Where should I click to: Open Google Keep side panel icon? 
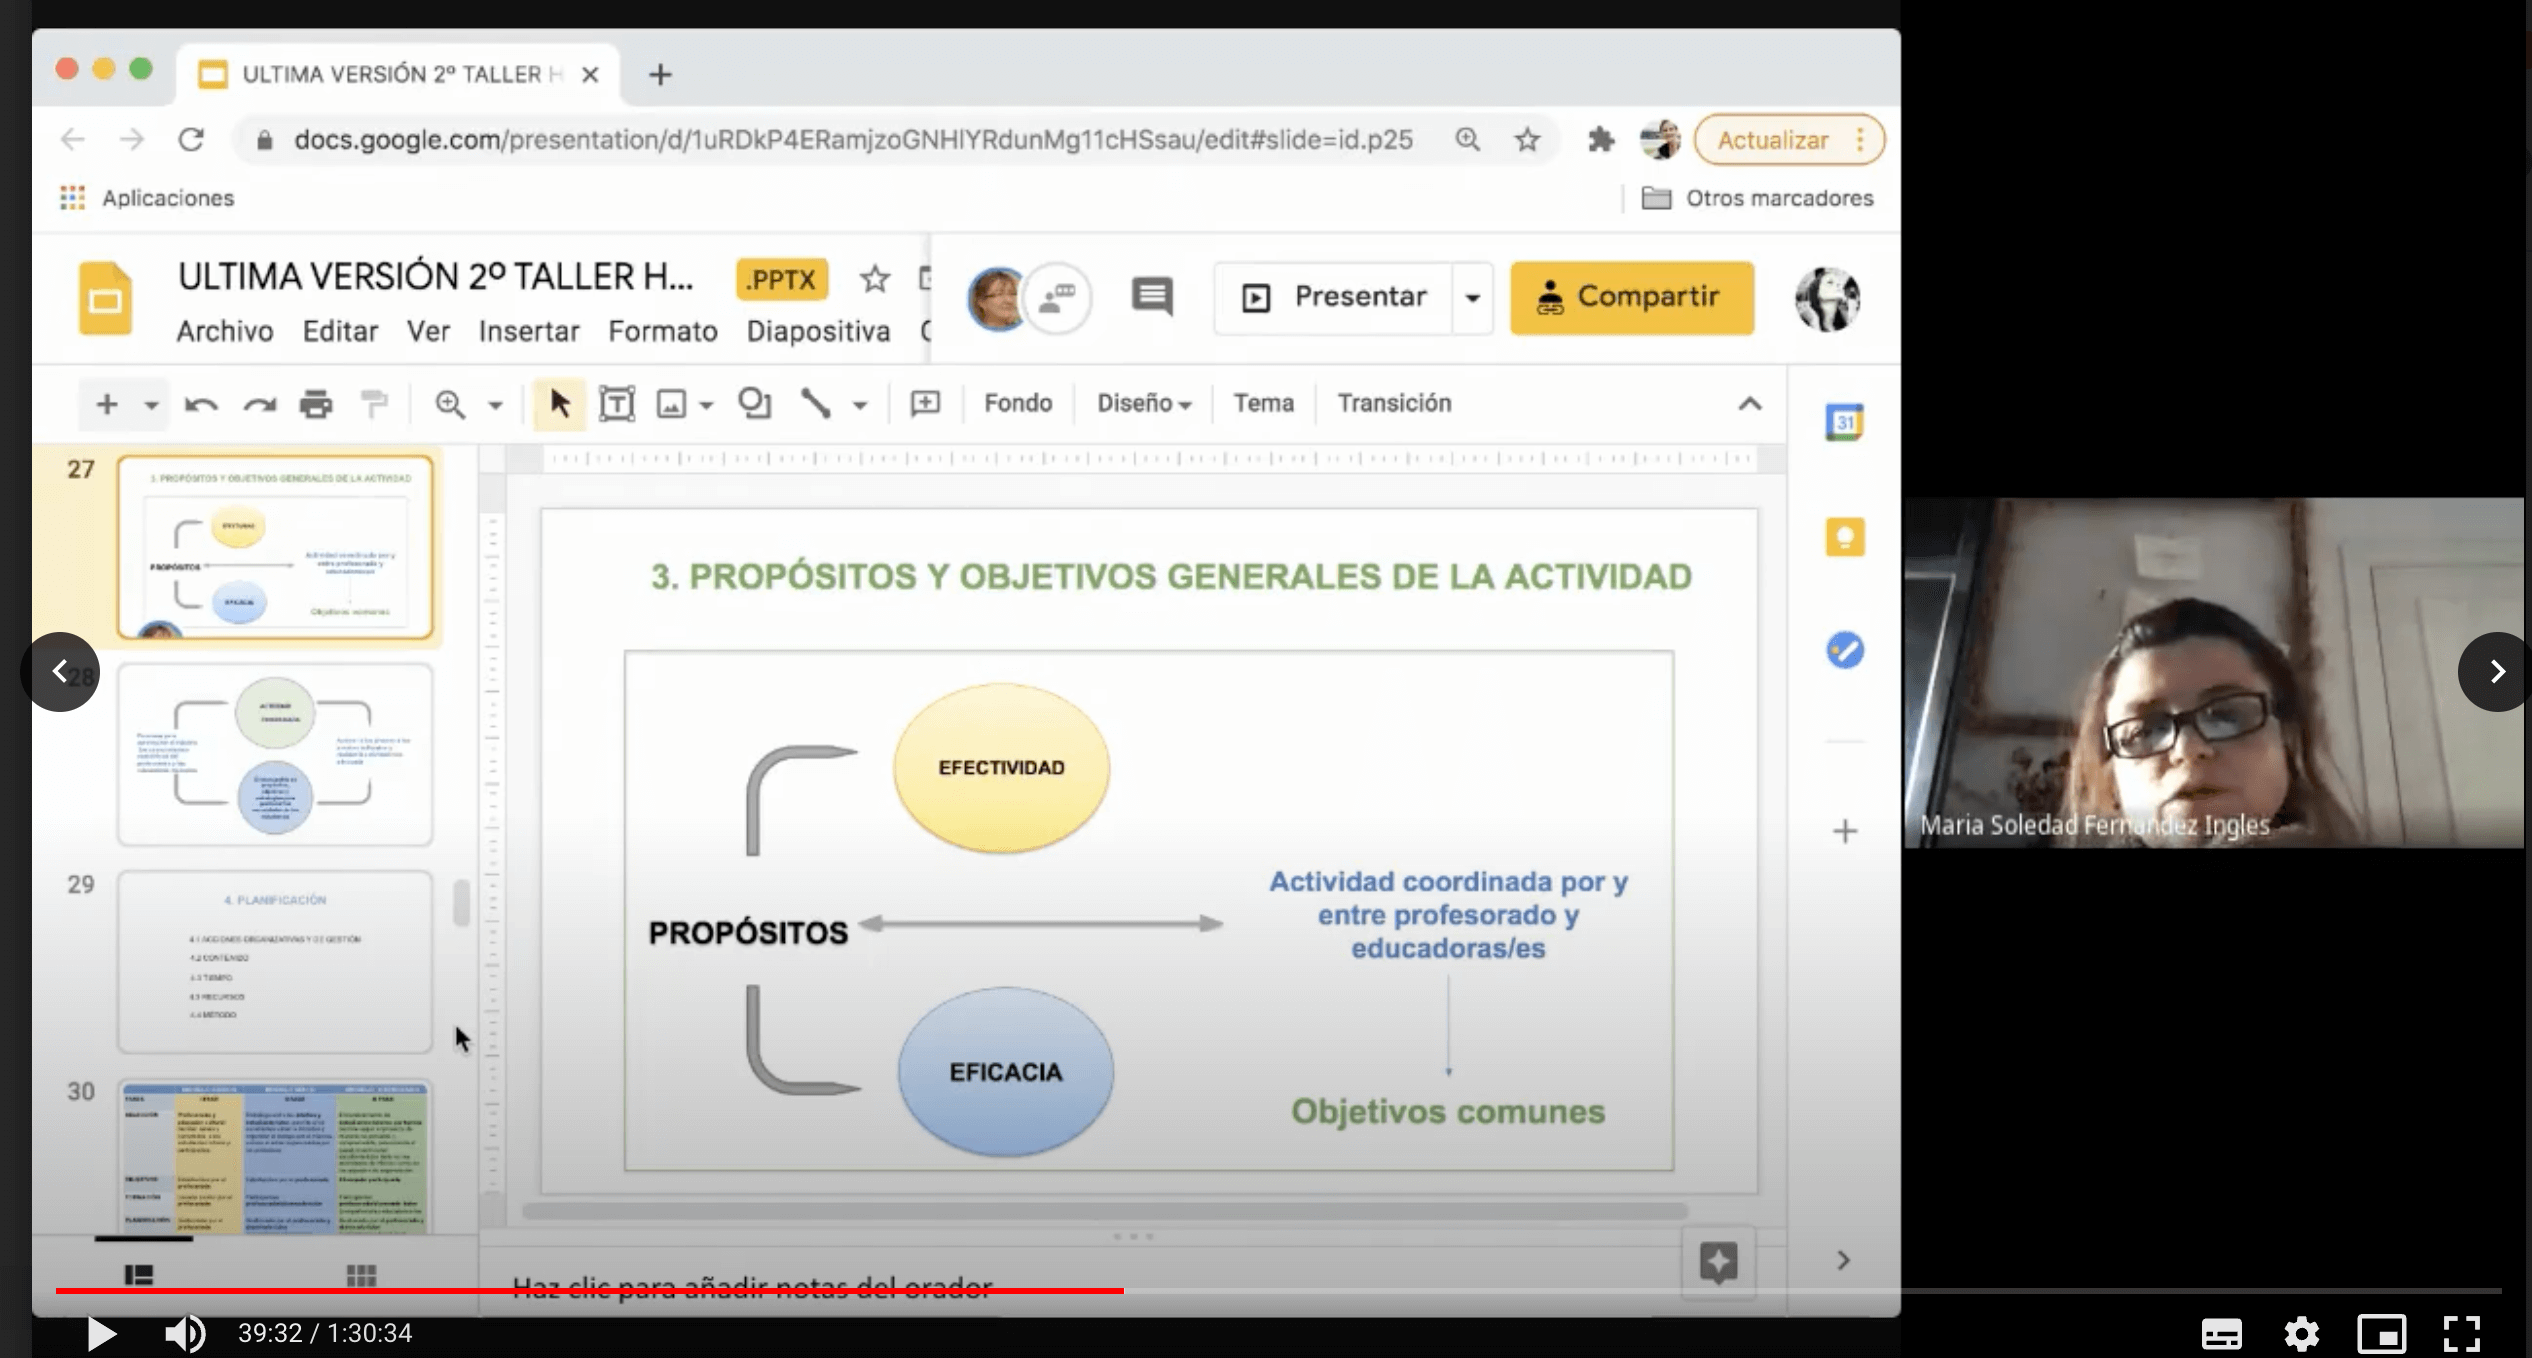click(1844, 538)
